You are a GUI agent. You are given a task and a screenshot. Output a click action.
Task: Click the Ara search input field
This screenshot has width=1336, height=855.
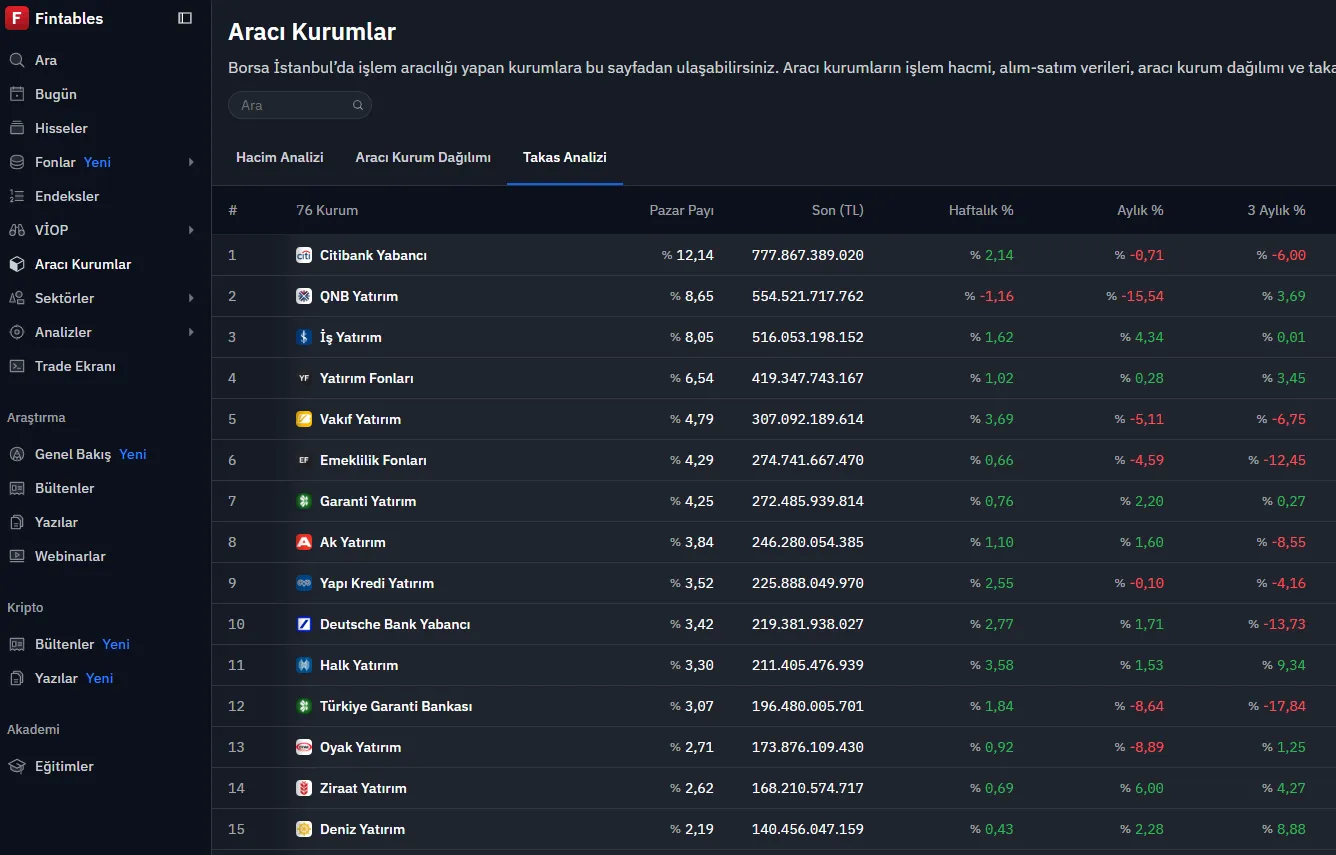pyautogui.click(x=300, y=105)
